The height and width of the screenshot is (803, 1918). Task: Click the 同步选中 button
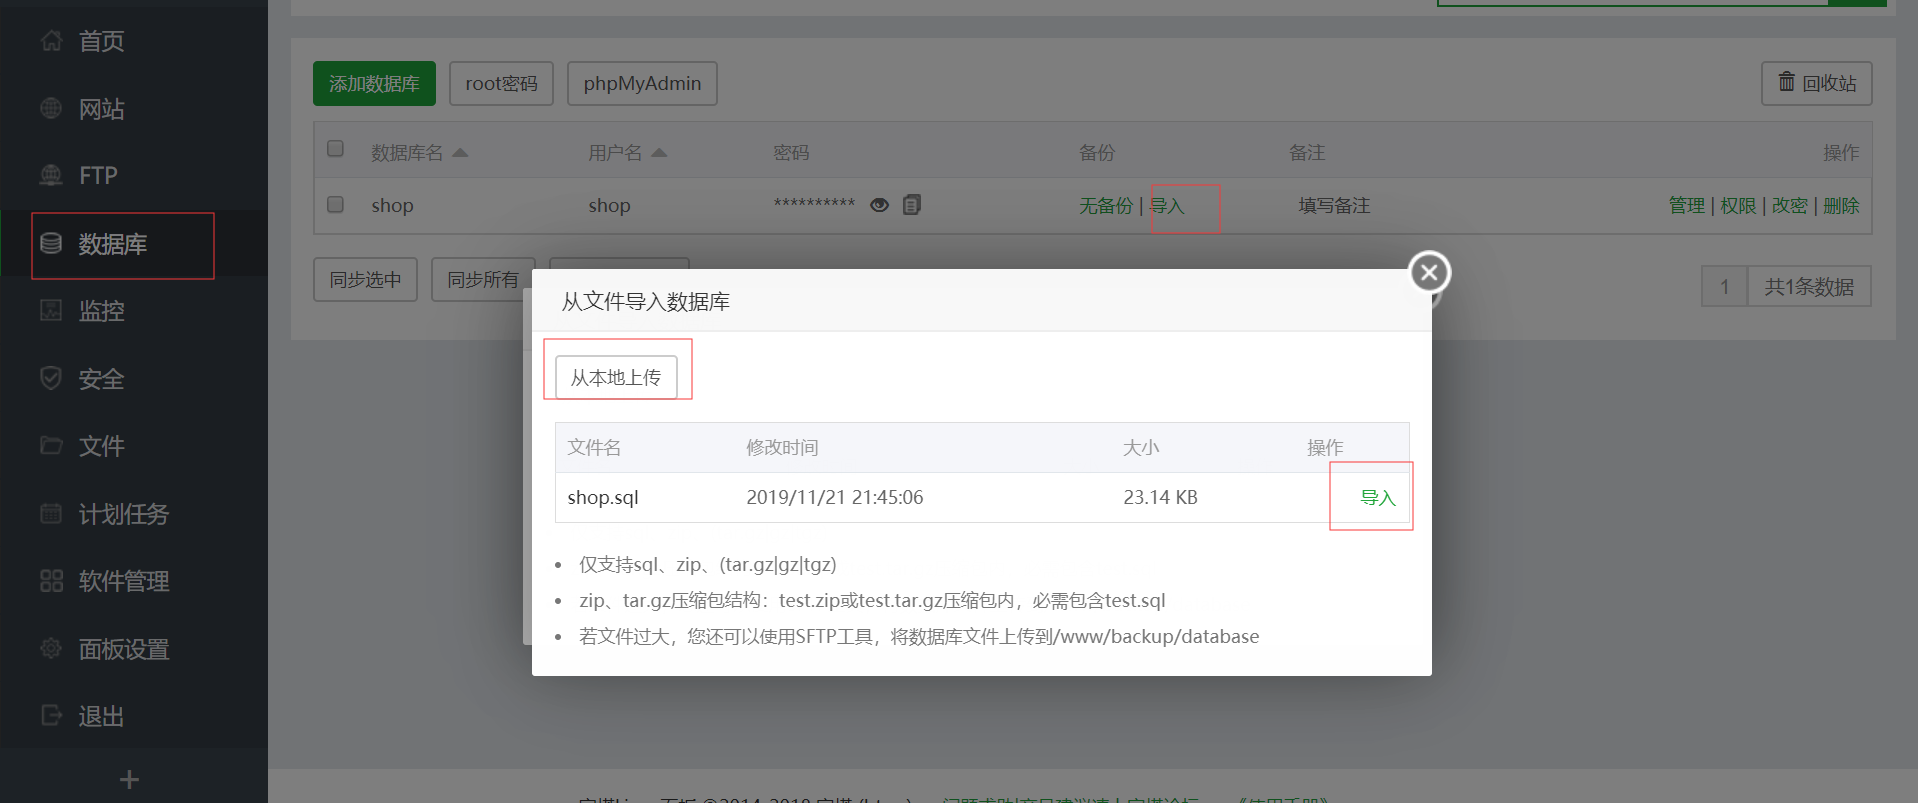tap(365, 279)
